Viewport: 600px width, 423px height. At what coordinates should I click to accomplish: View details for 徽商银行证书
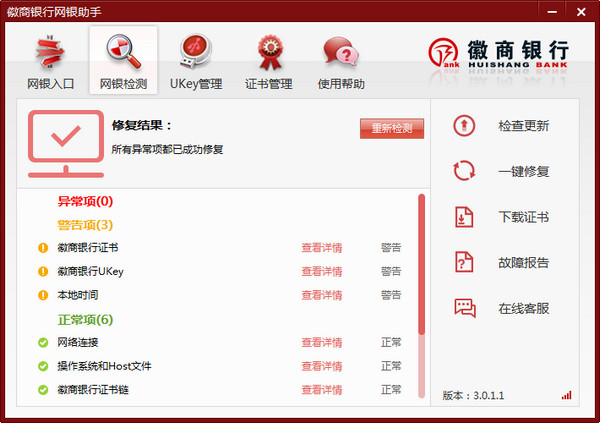[321, 248]
